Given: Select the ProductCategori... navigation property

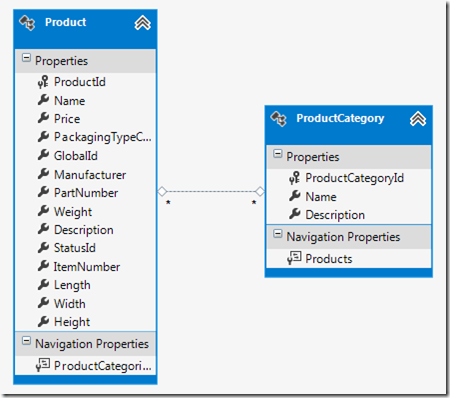Looking at the screenshot, I should coord(103,366).
